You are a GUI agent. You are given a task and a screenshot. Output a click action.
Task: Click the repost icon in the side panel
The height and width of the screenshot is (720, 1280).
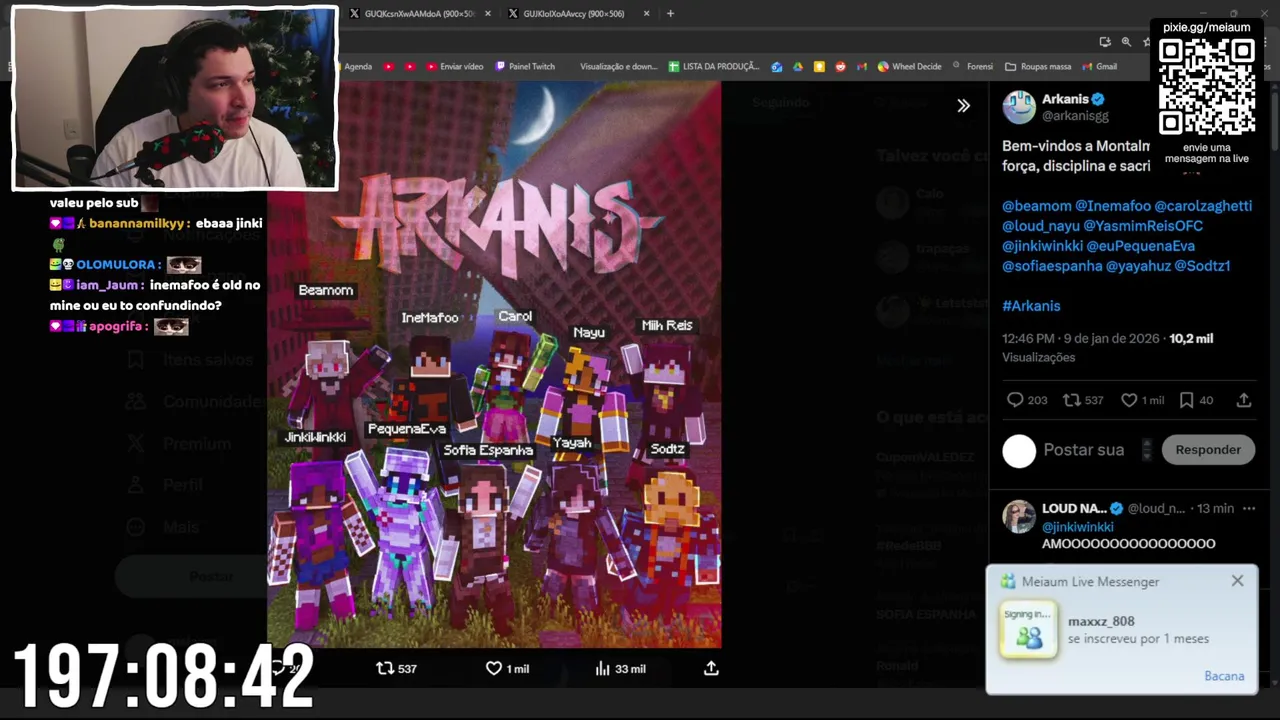(1071, 400)
